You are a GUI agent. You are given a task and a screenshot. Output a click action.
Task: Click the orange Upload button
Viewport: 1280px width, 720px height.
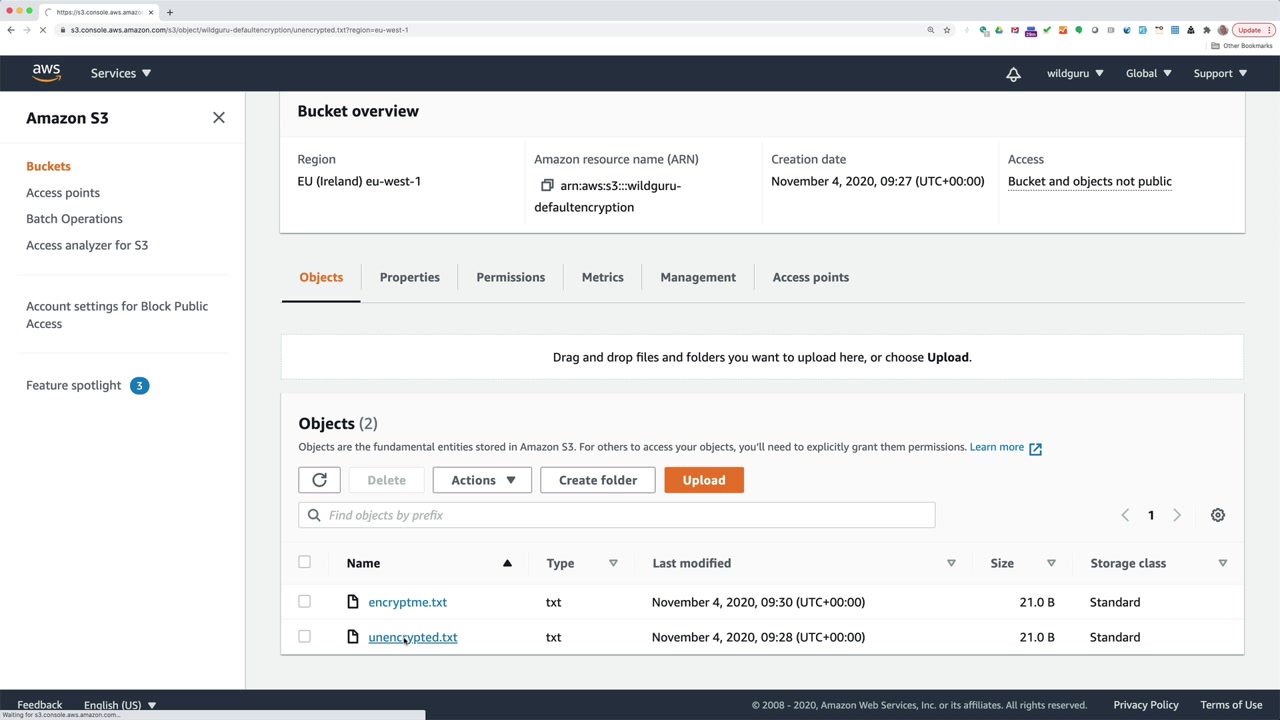[x=703, y=480]
